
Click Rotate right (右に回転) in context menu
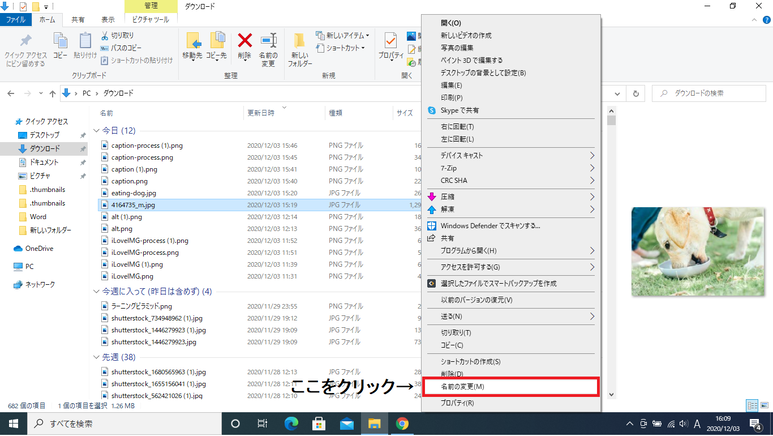(x=511, y=127)
